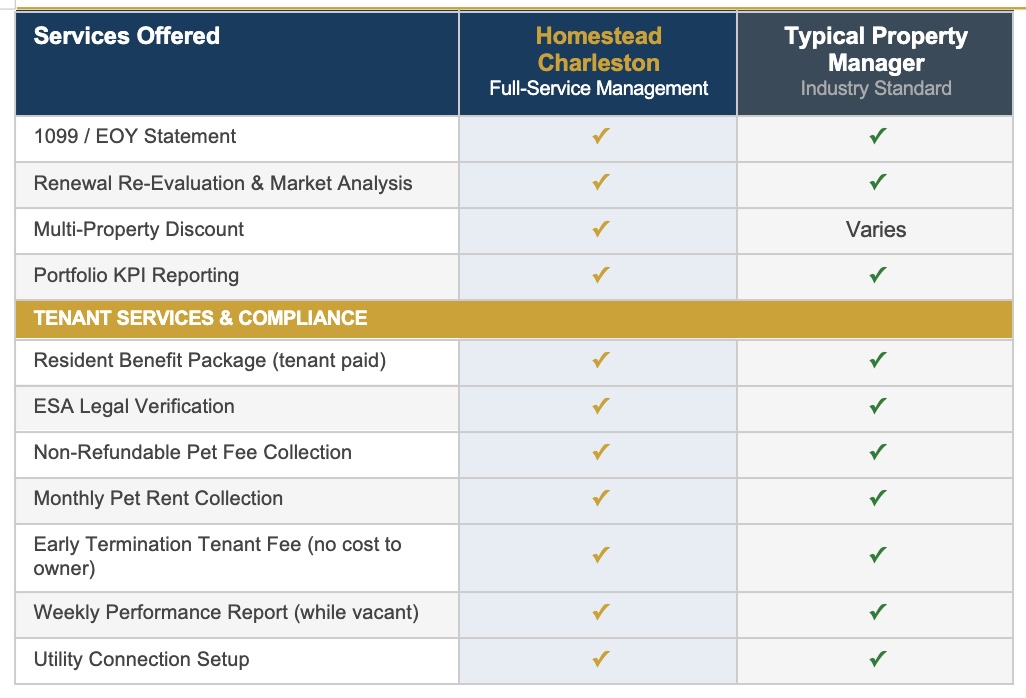Image resolution: width=1026 pixels, height=698 pixels.
Task: Click the Typical Property Manager column header
Action: [876, 62]
